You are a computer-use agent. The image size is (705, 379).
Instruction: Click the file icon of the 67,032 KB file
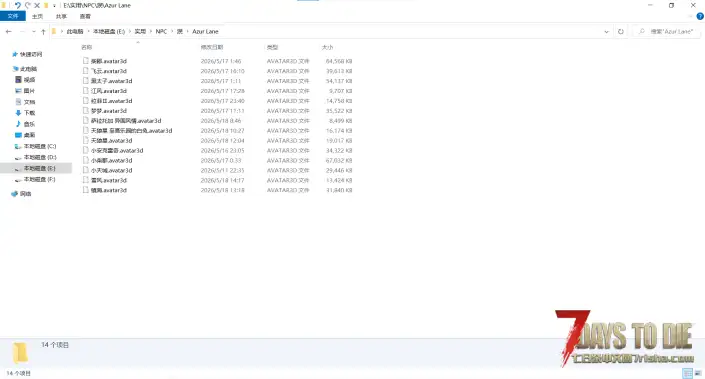[85, 160]
